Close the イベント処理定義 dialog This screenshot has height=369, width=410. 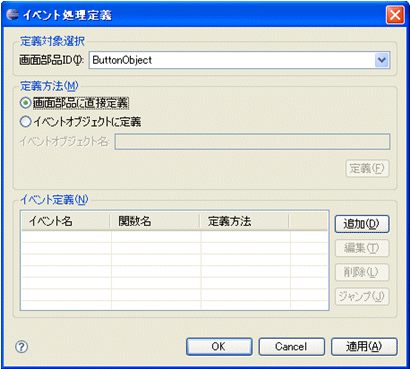pyautogui.click(x=395, y=15)
